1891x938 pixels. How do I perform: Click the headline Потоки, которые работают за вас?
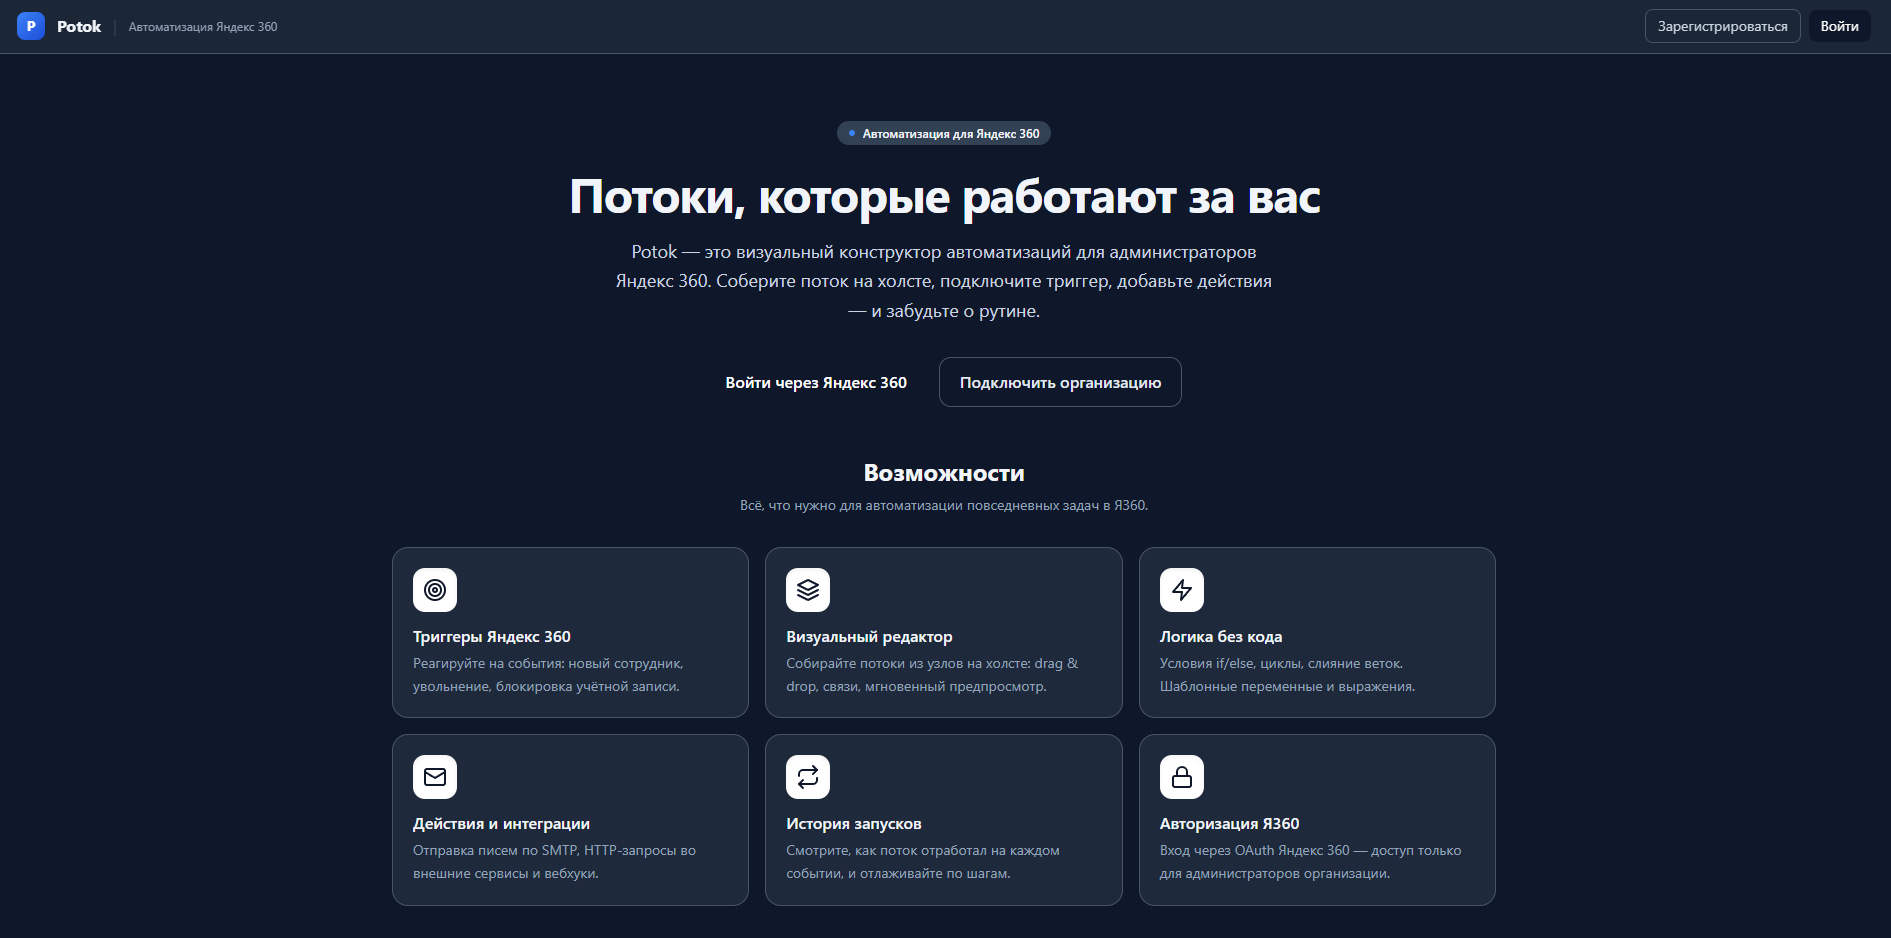point(945,197)
